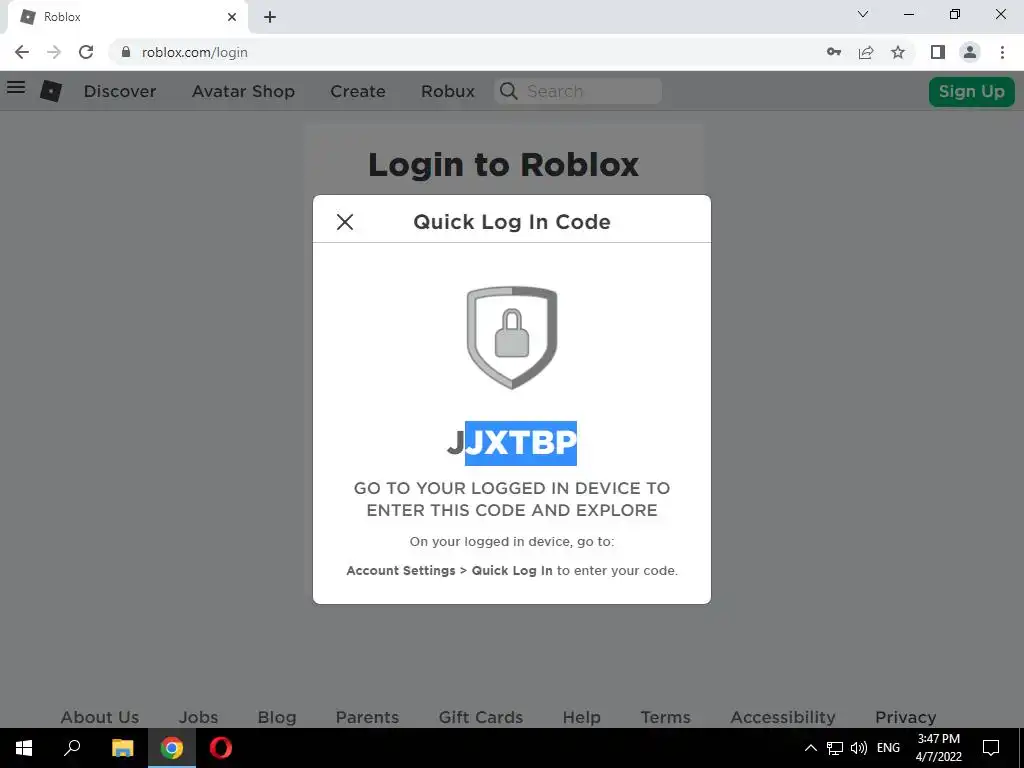Open the Roblox hamburger menu
The width and height of the screenshot is (1024, 768).
click(x=16, y=87)
